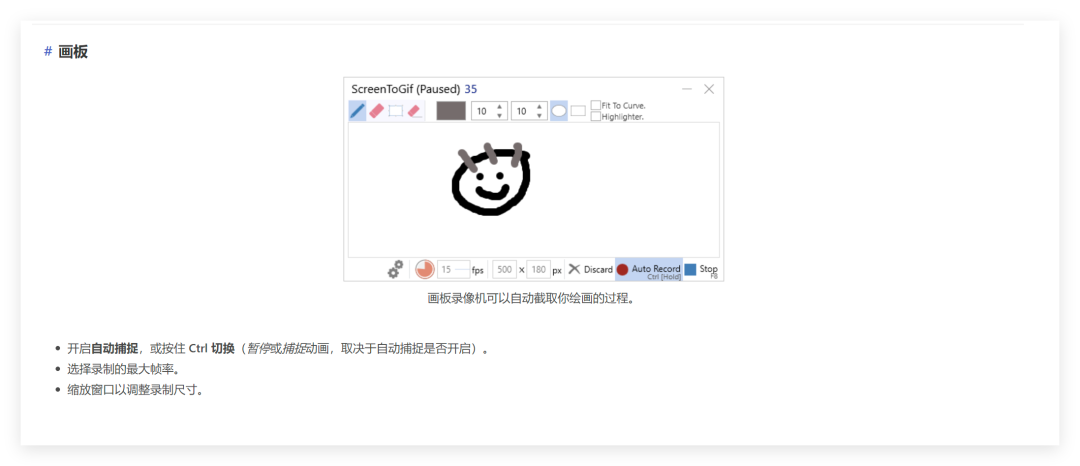Click the orange frame rate clock icon

425,269
